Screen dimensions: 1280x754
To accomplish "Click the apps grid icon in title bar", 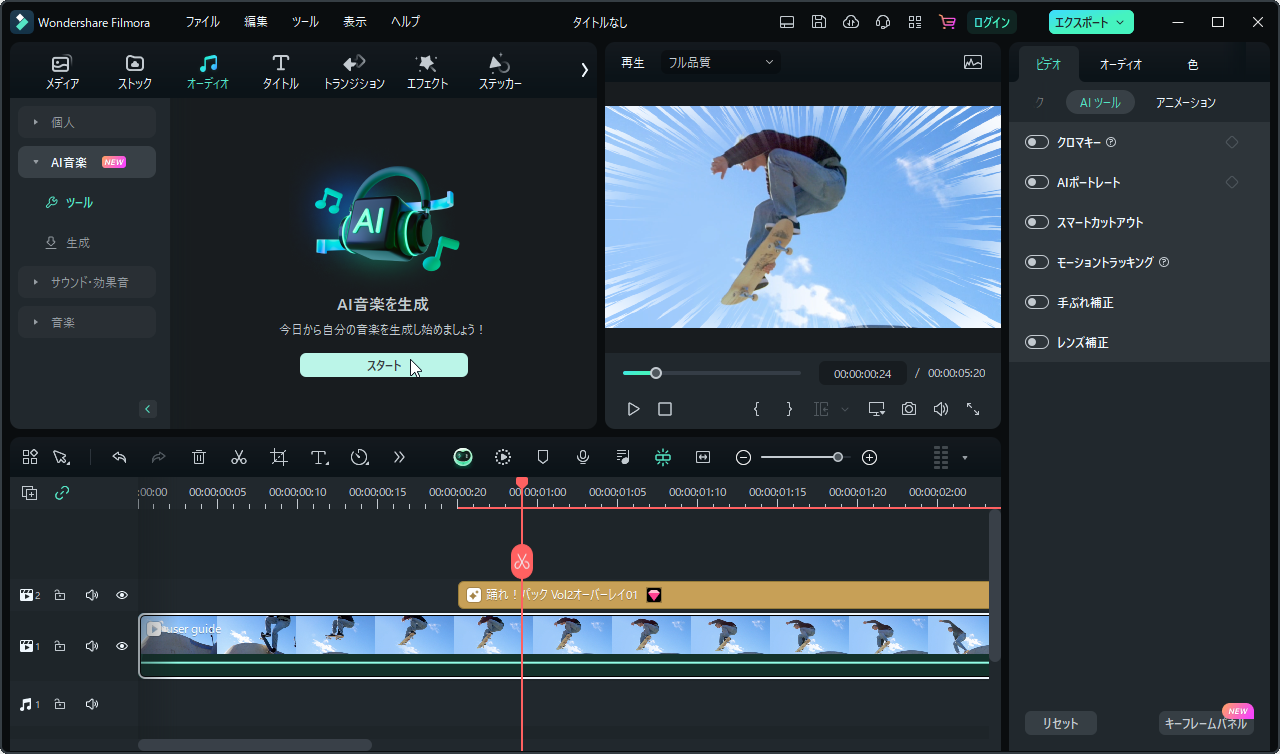I will coord(915,22).
